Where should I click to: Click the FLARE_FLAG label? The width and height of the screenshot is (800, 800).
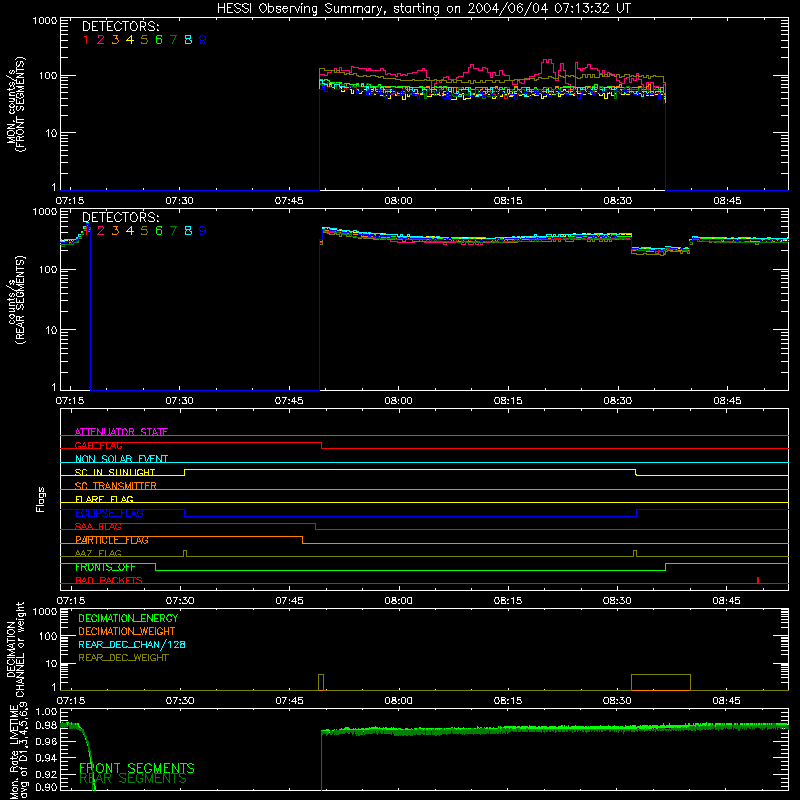tap(104, 499)
